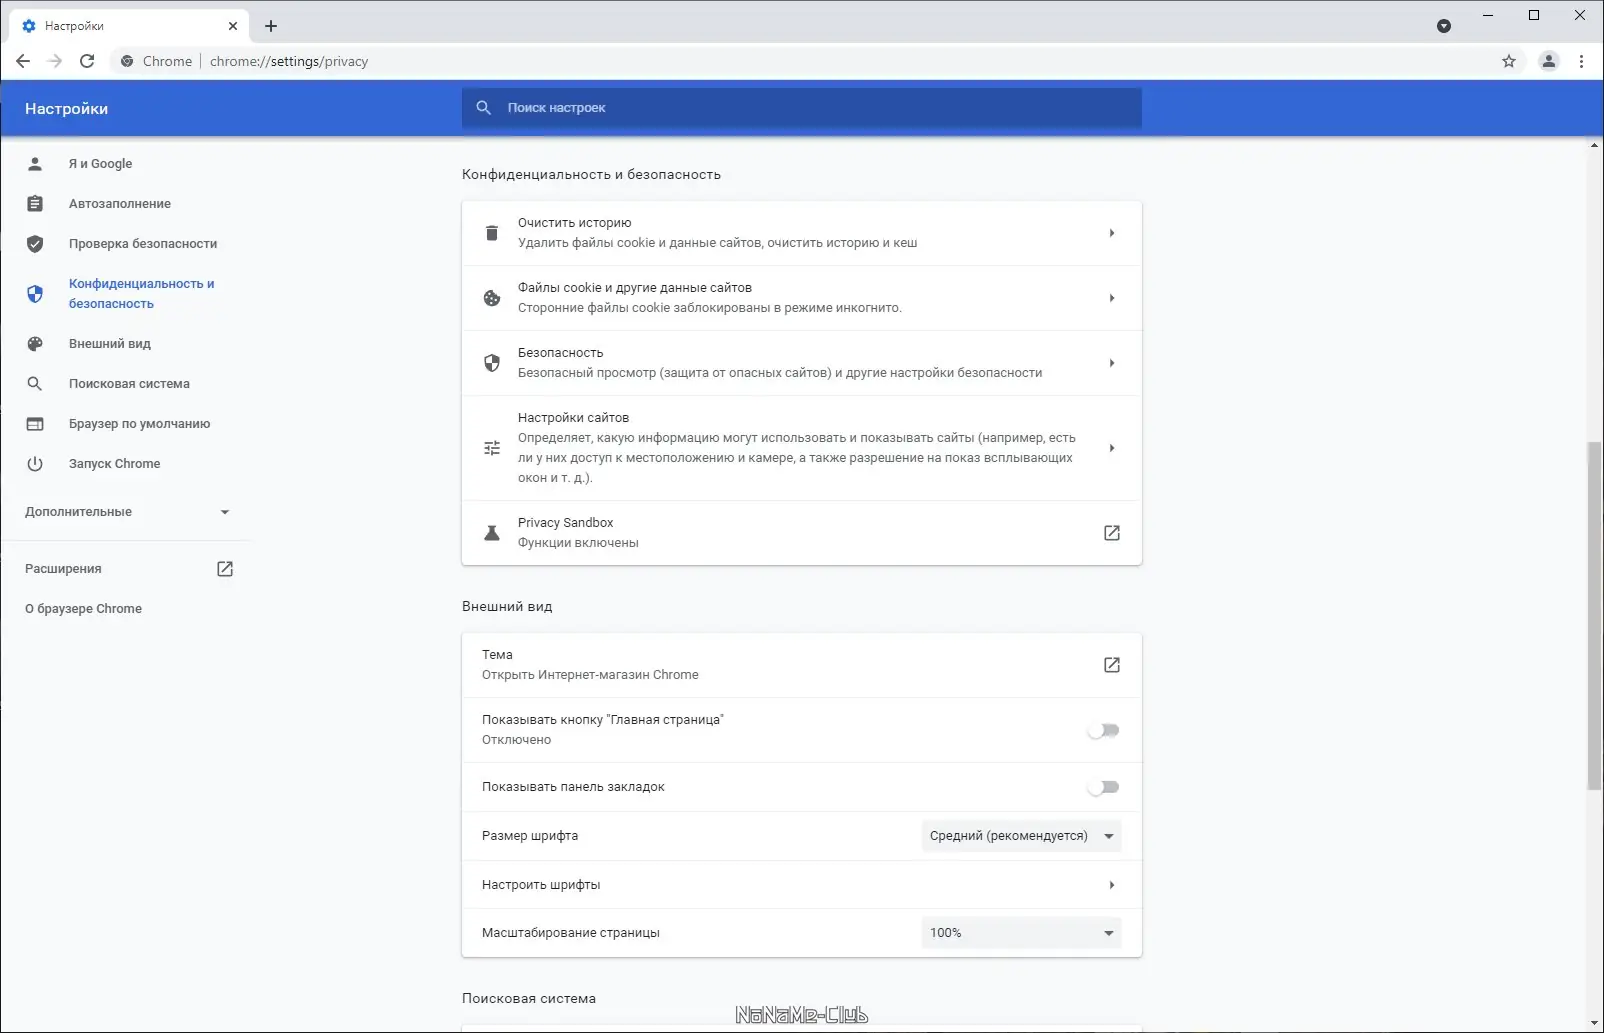Open Chrome Web Store theme link icon
The image size is (1604, 1033).
click(x=1111, y=665)
